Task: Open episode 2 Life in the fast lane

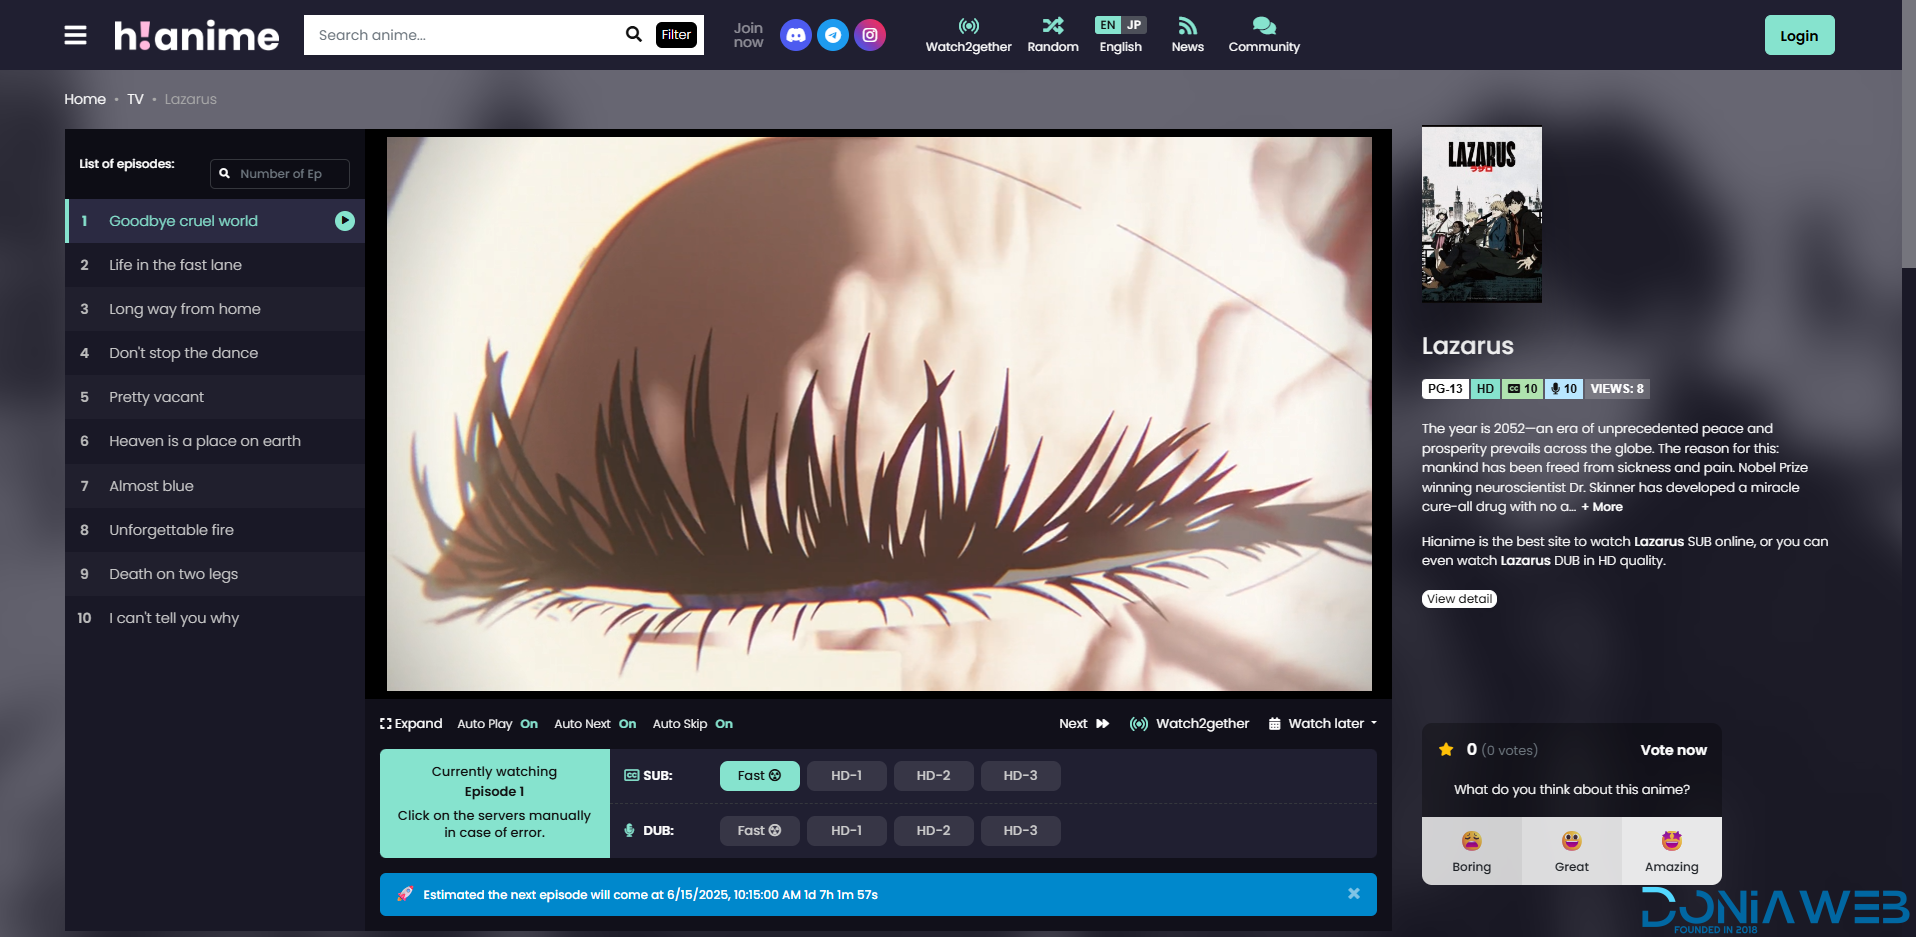Action: (x=215, y=265)
